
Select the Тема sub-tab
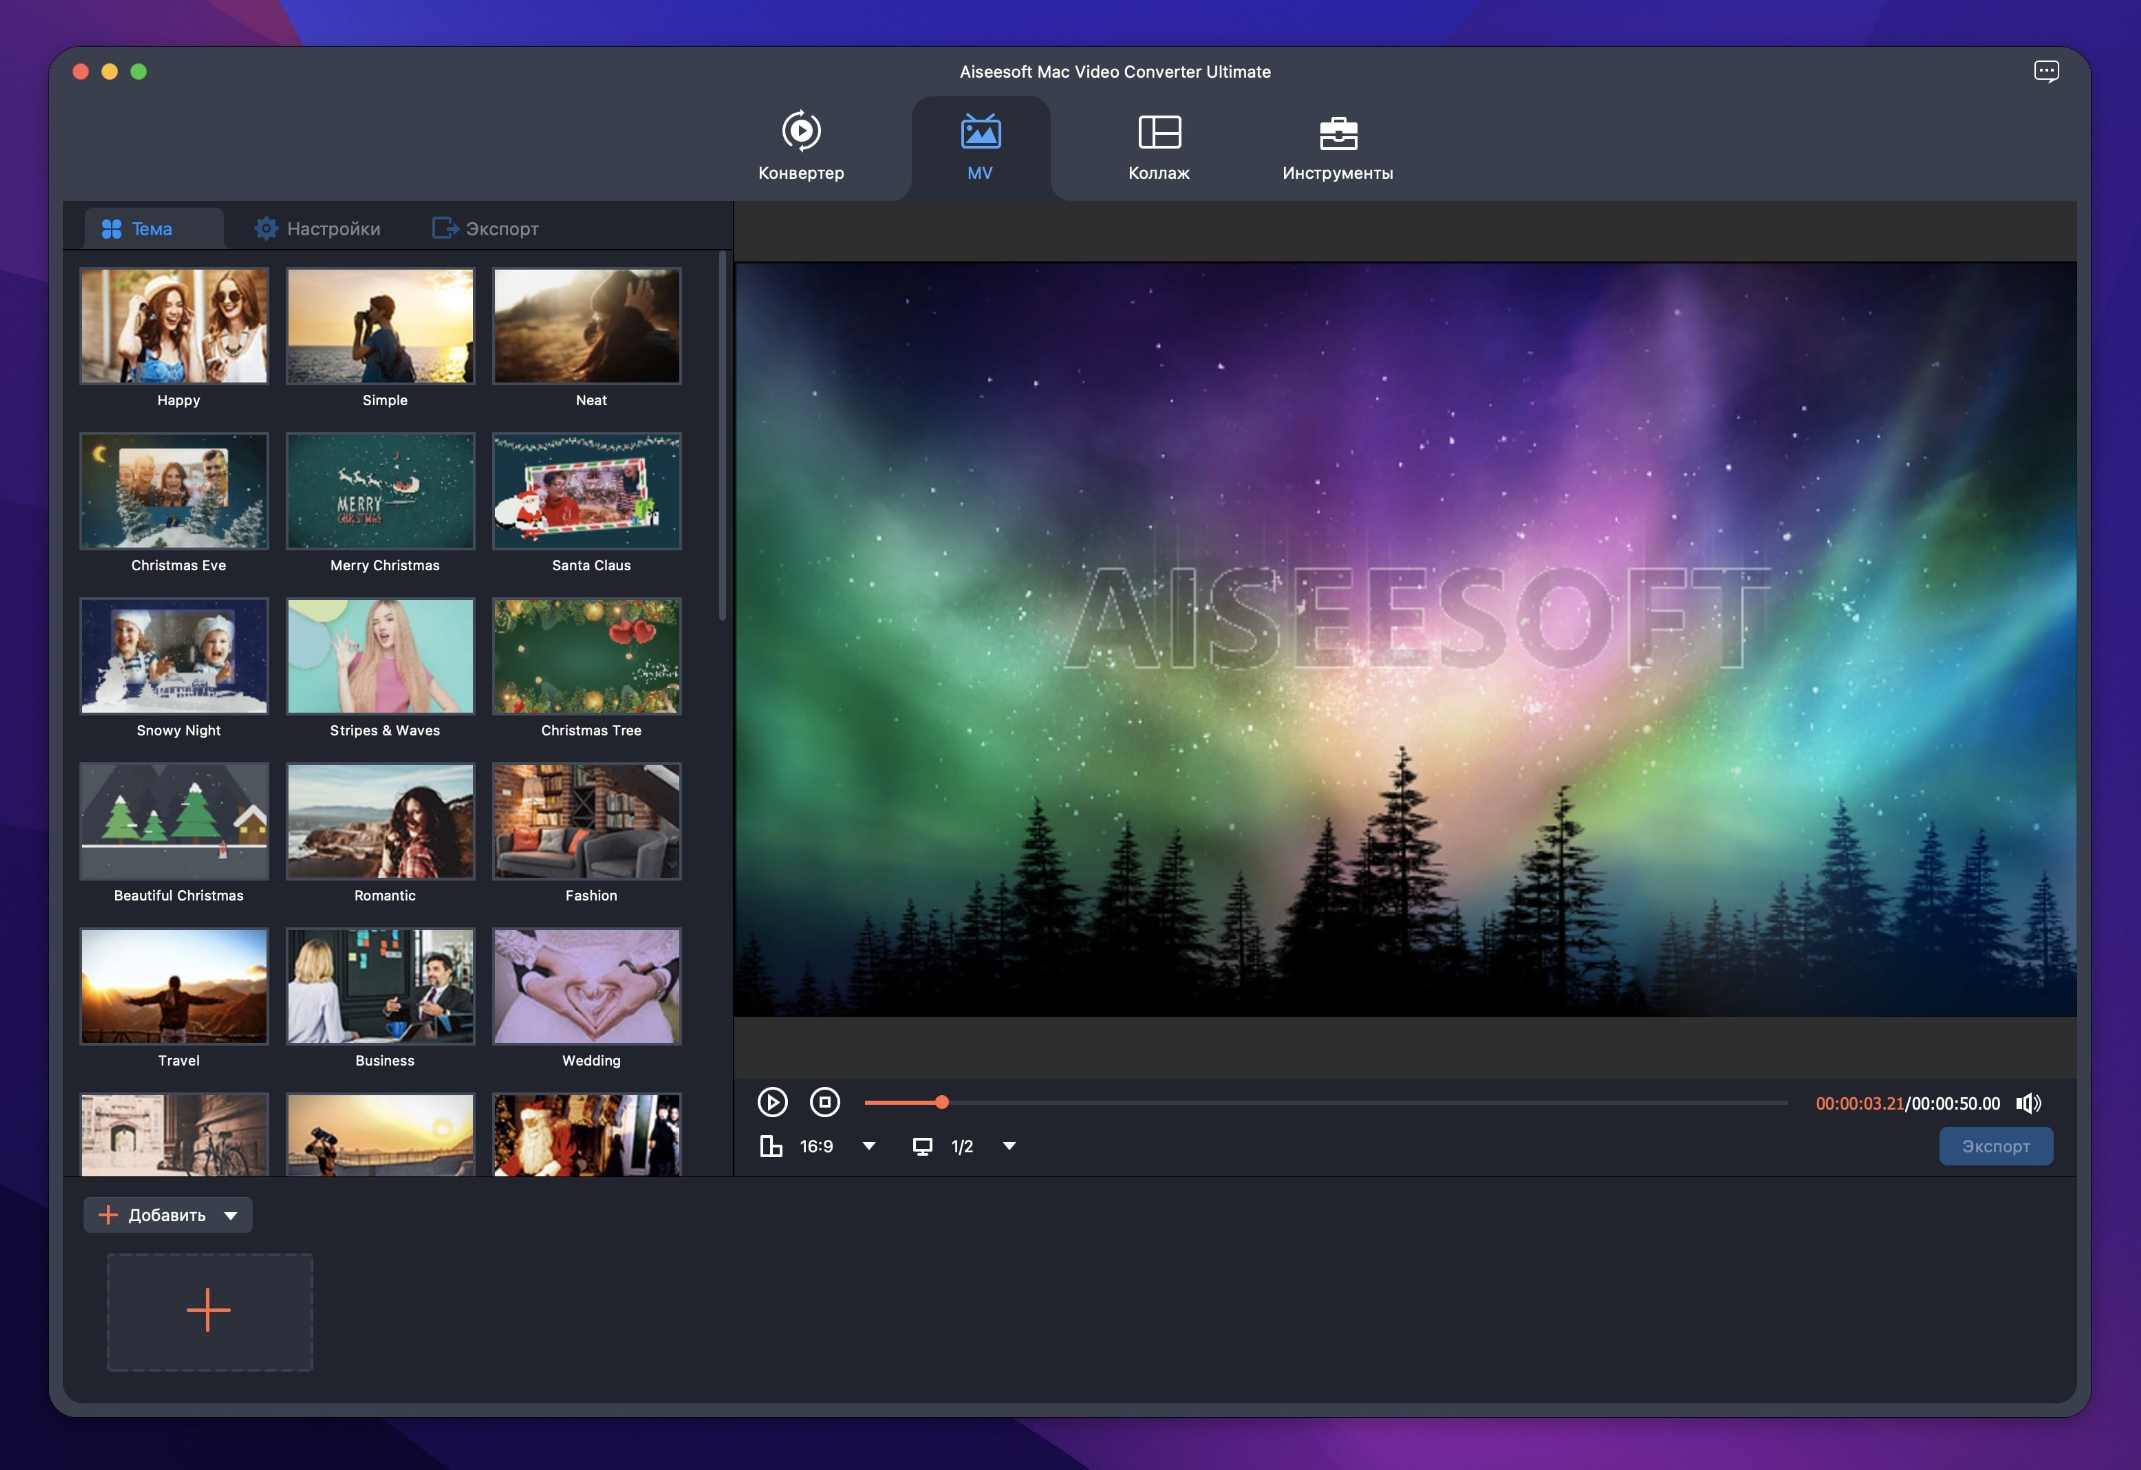pyautogui.click(x=152, y=229)
